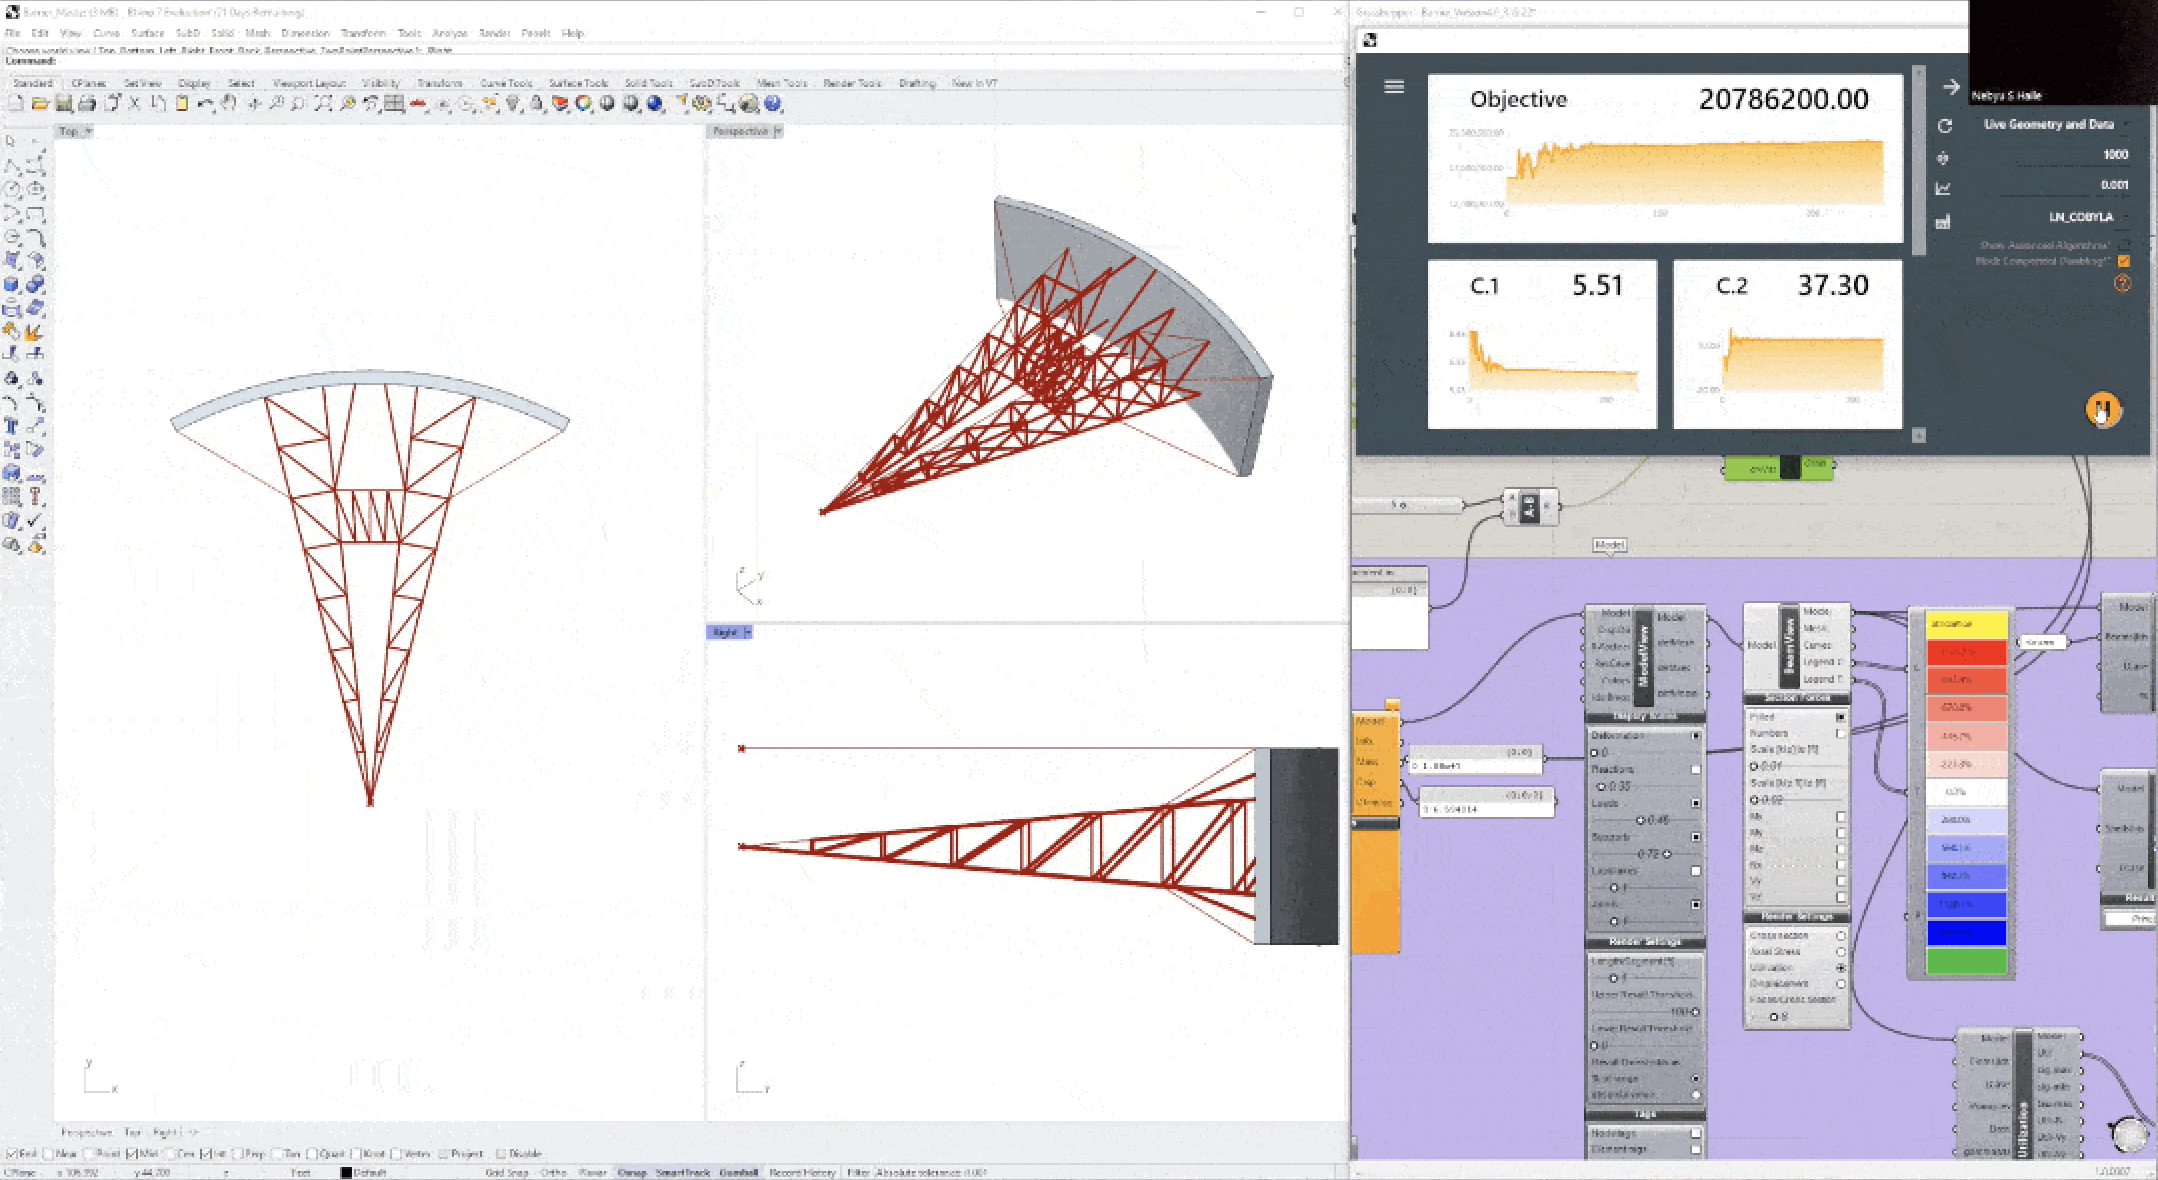Toggle the End osnap checkbox

coord(12,1154)
